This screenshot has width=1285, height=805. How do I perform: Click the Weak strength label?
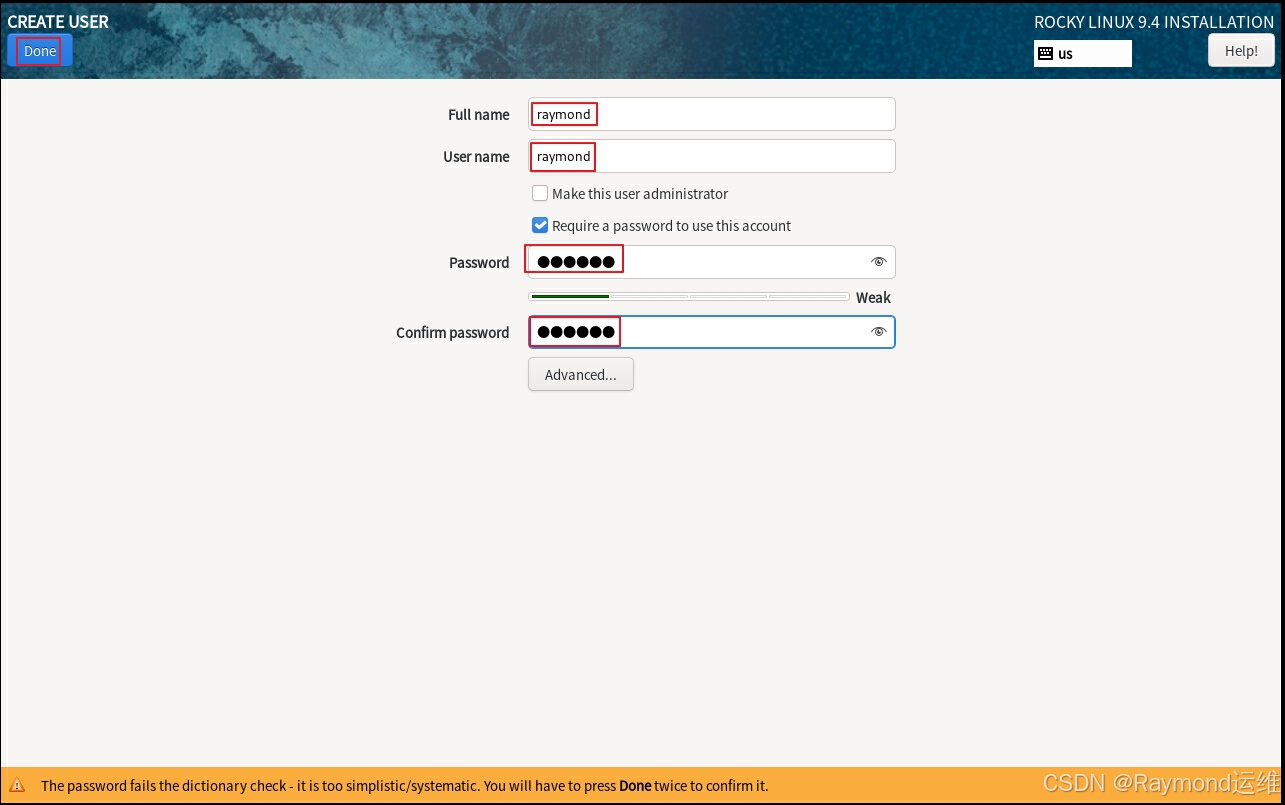pos(873,297)
